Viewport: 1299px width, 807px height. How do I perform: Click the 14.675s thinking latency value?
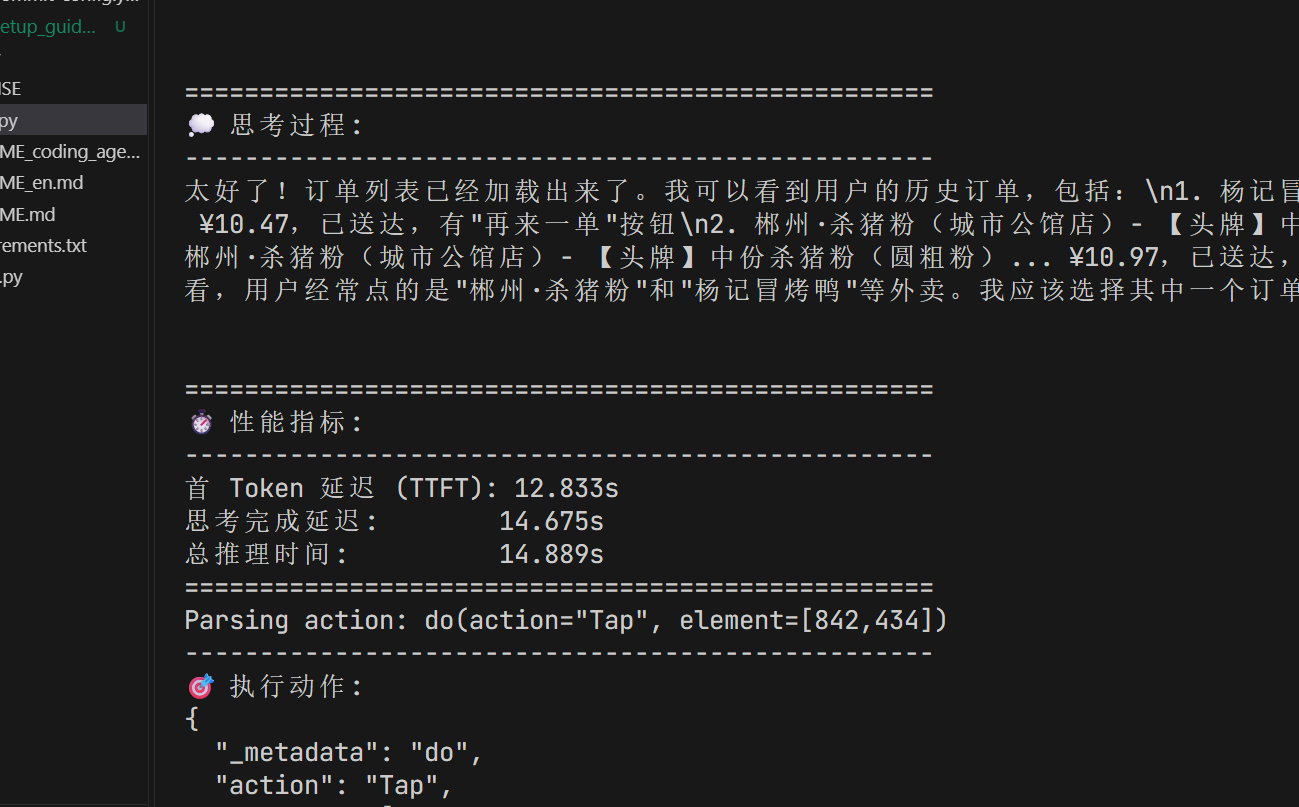(x=551, y=521)
